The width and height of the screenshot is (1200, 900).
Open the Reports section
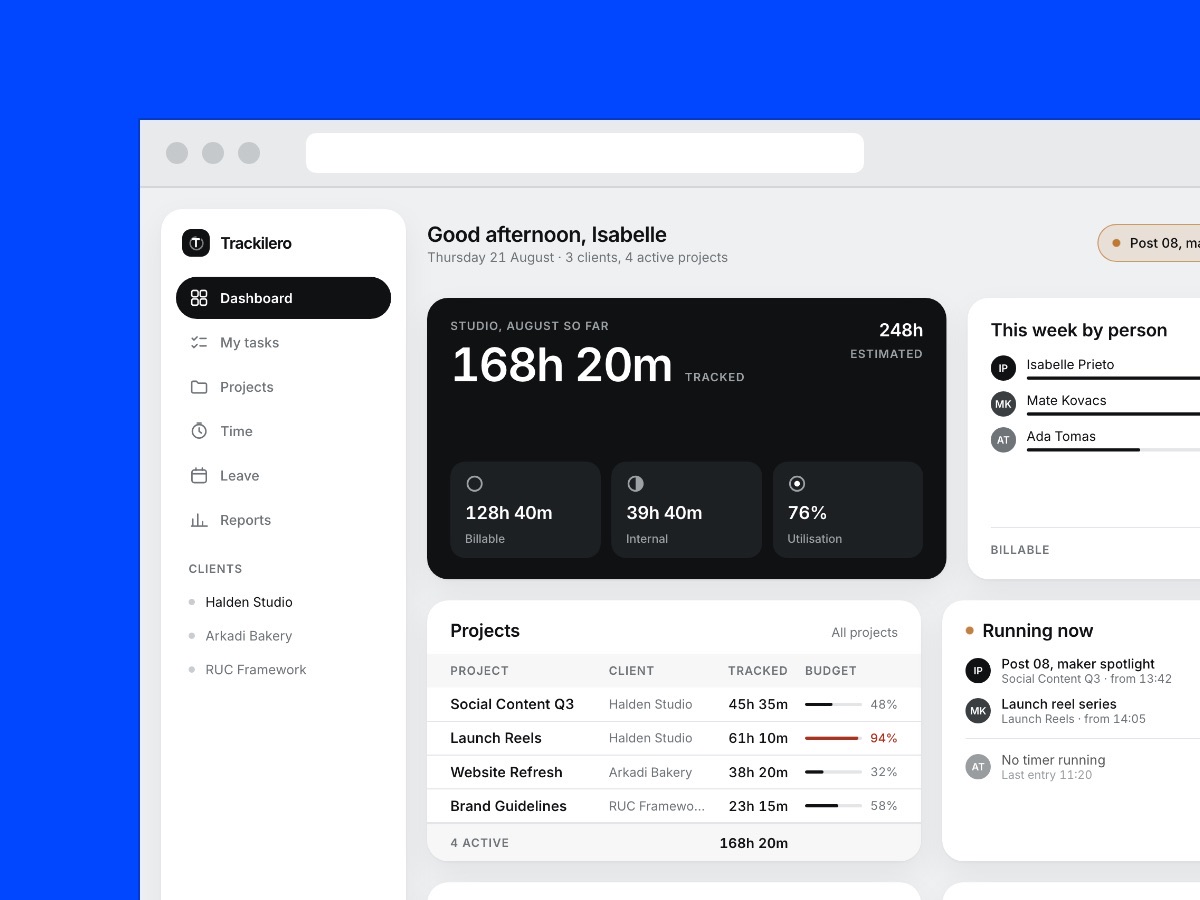pos(283,520)
